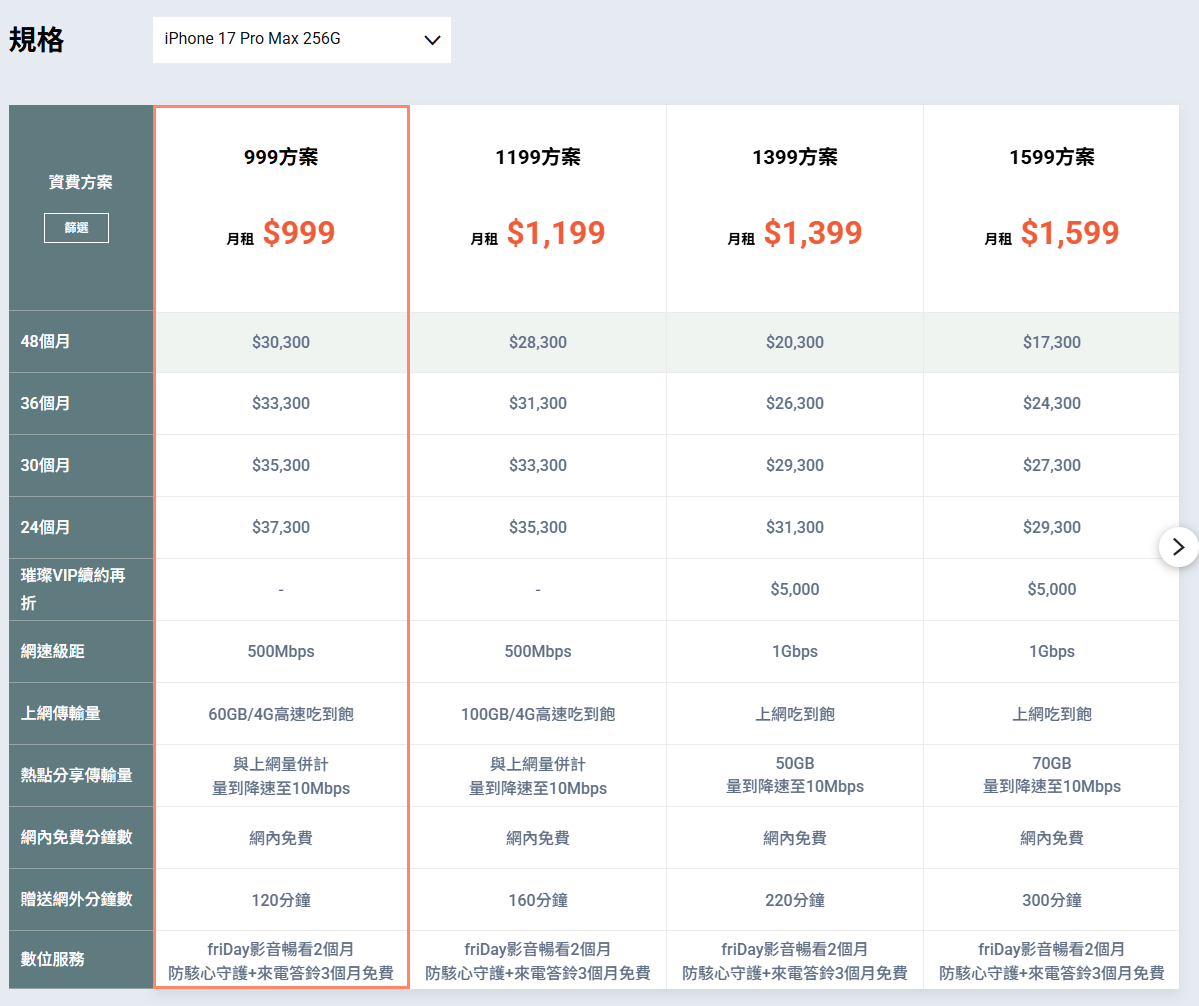Select the 36個月 row label
This screenshot has height=1006, width=1199.
click(45, 403)
